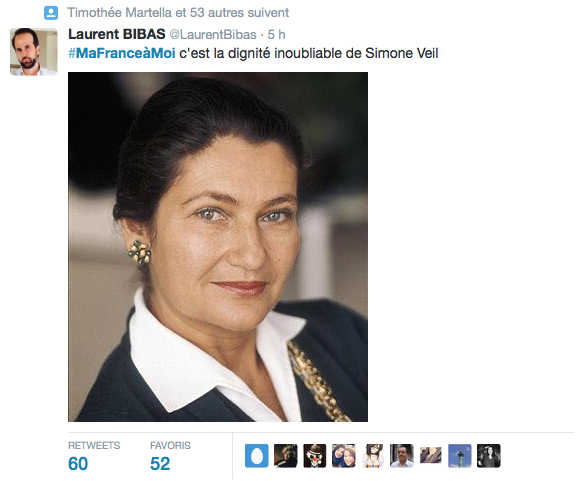Click the blue follower person icon
Viewport: 581px width, 481px height.
click(51, 13)
